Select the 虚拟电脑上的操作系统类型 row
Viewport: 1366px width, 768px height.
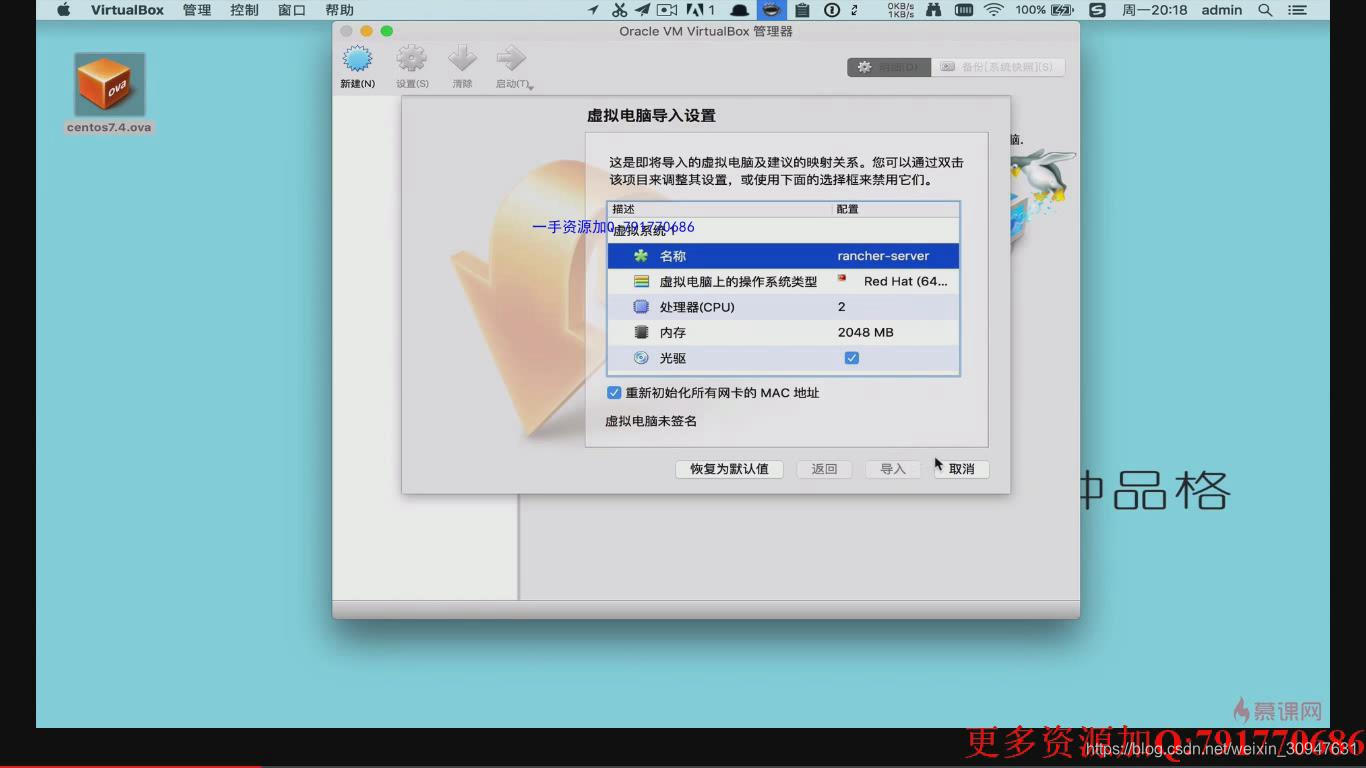(783, 282)
